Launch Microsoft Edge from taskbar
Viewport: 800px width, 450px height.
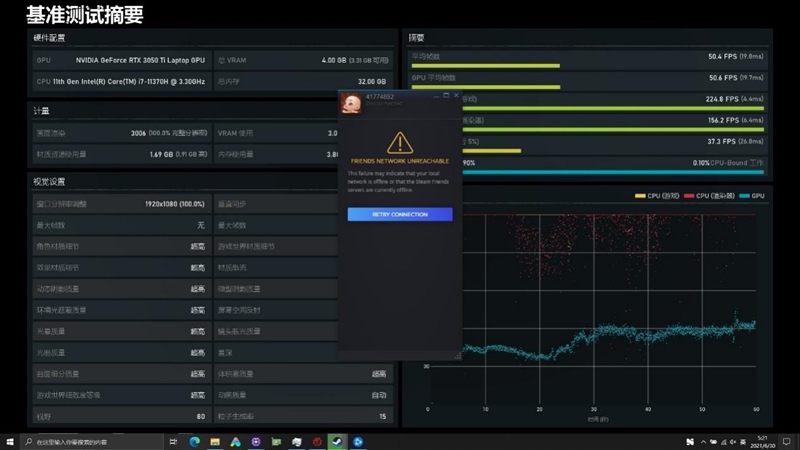click(x=194, y=442)
